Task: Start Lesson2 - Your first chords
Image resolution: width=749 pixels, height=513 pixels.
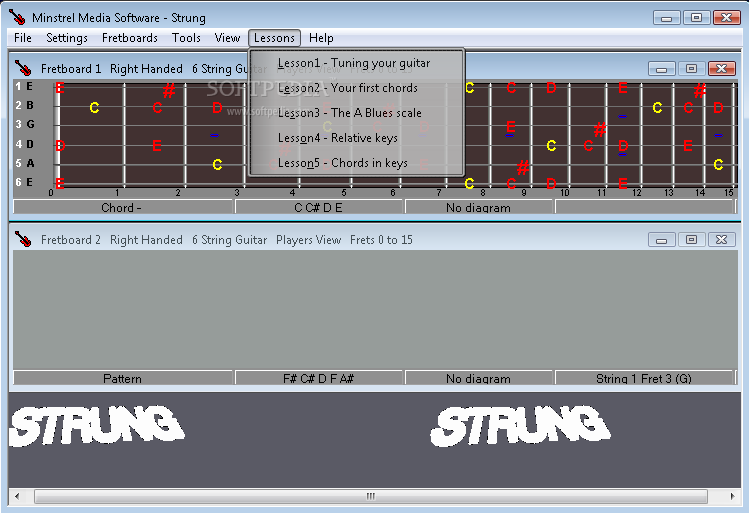Action: tap(356, 88)
